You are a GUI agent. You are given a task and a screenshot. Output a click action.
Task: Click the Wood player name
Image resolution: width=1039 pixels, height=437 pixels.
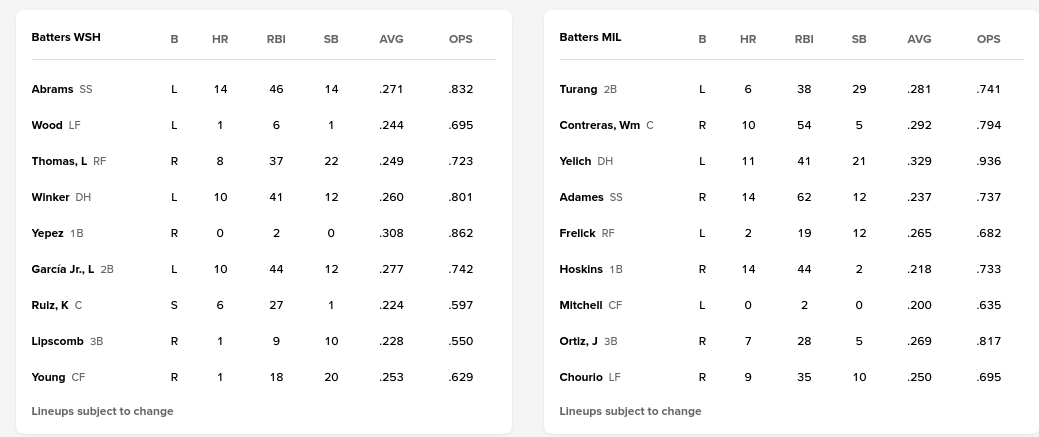click(x=47, y=125)
